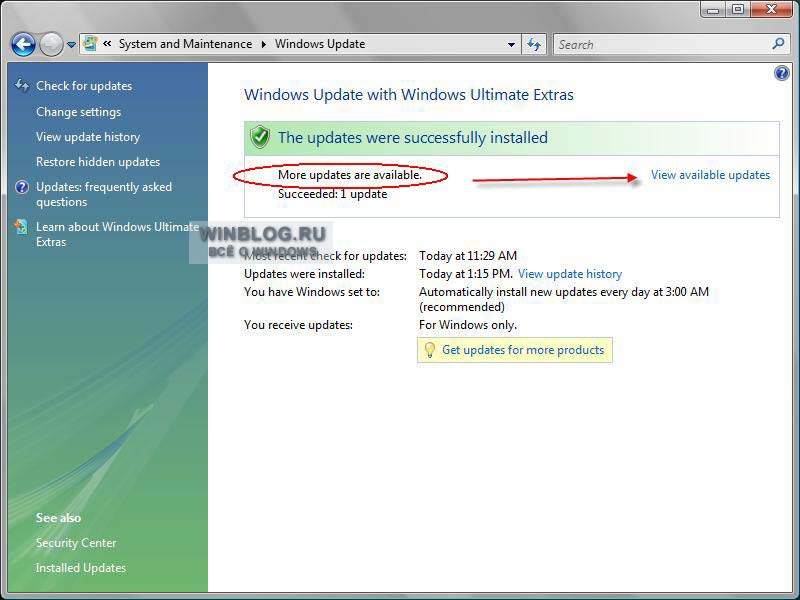This screenshot has width=800, height=600.
Task: Click the Windows Update breadcrumb
Action: click(x=320, y=44)
